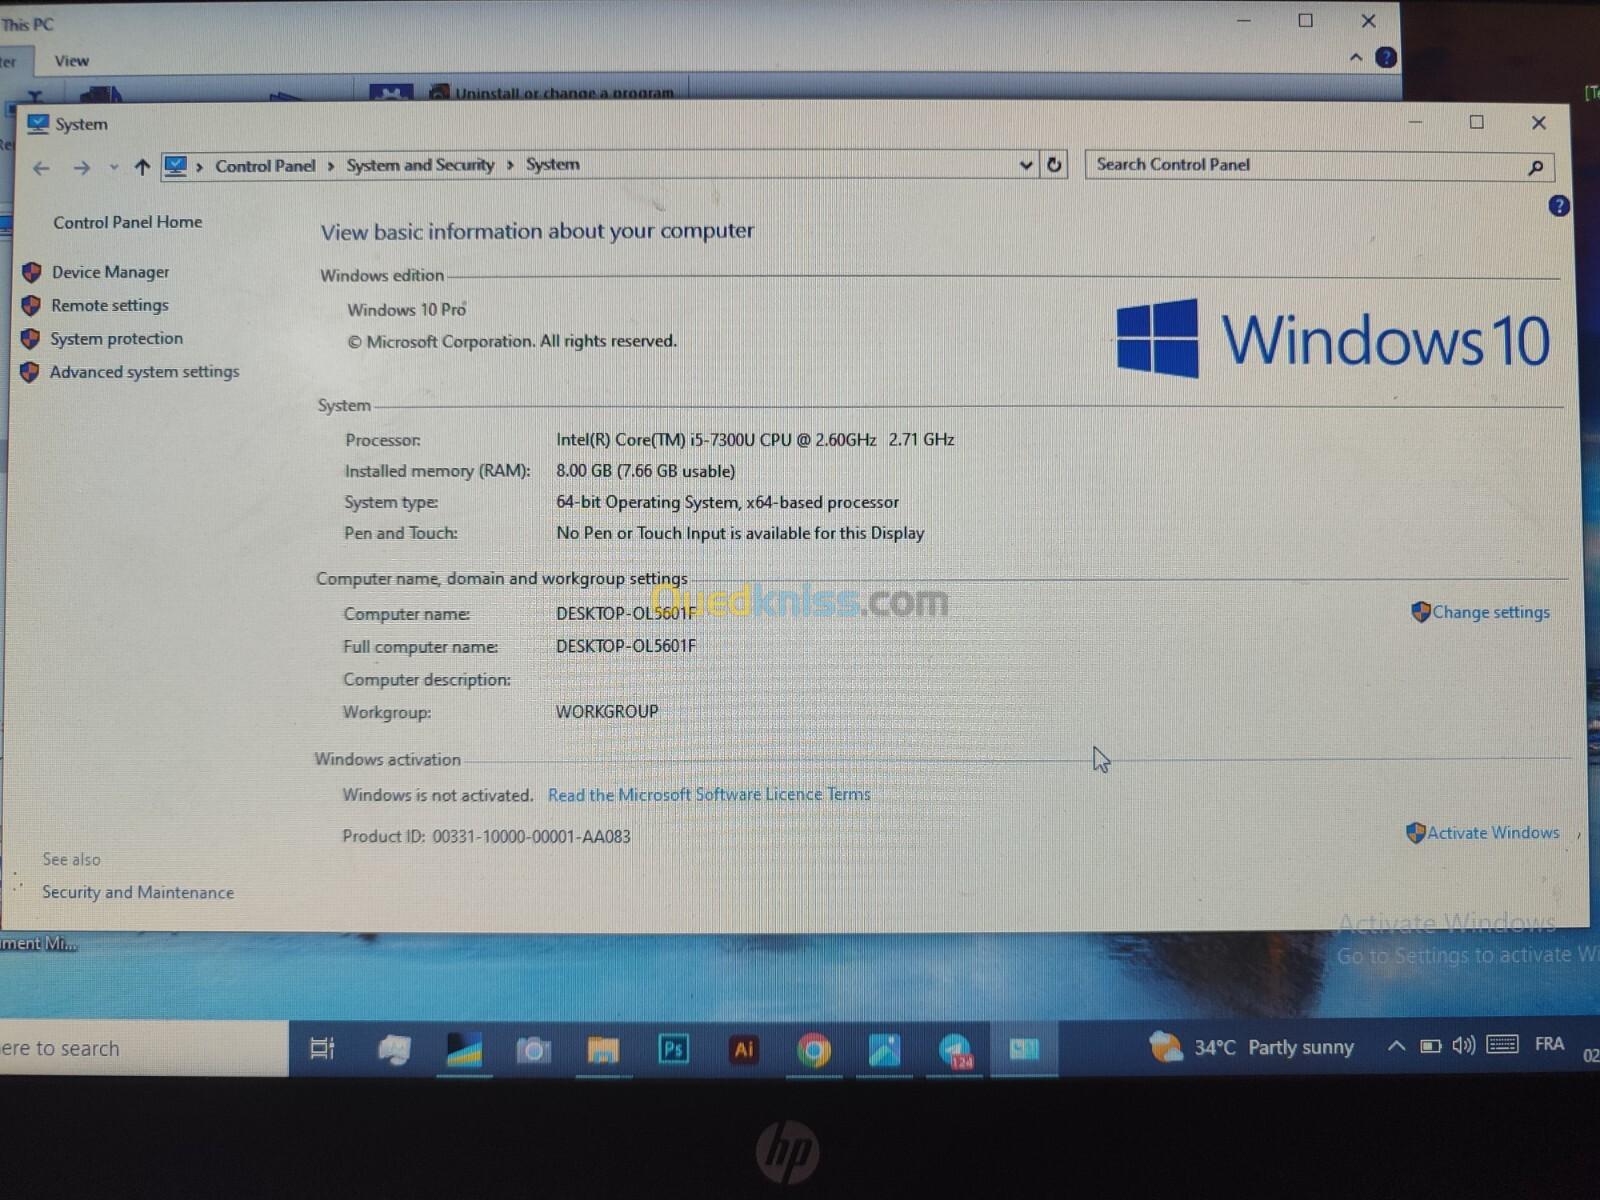Click the System breadcrumb entry
Screen dimensions: 1600x1200
coord(552,164)
